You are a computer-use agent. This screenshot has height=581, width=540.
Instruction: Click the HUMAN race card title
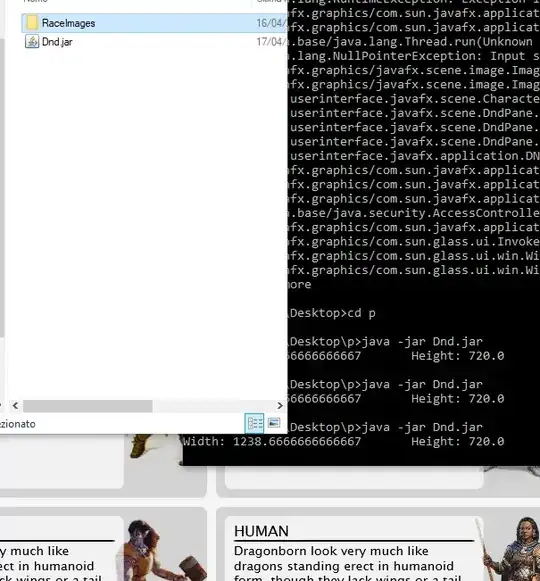(261, 531)
